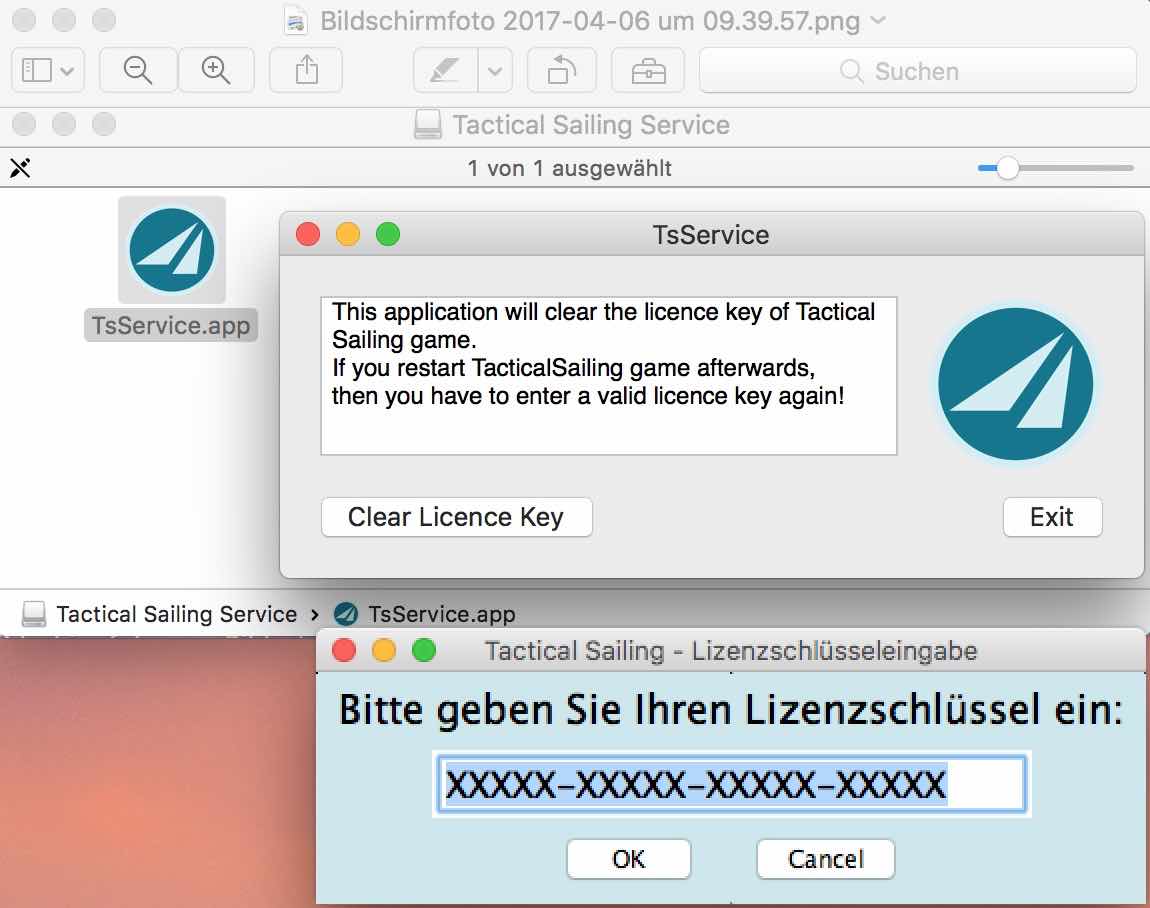Click the '1 von 1 ausgewählt' status text
1150x908 pixels.
click(x=570, y=168)
